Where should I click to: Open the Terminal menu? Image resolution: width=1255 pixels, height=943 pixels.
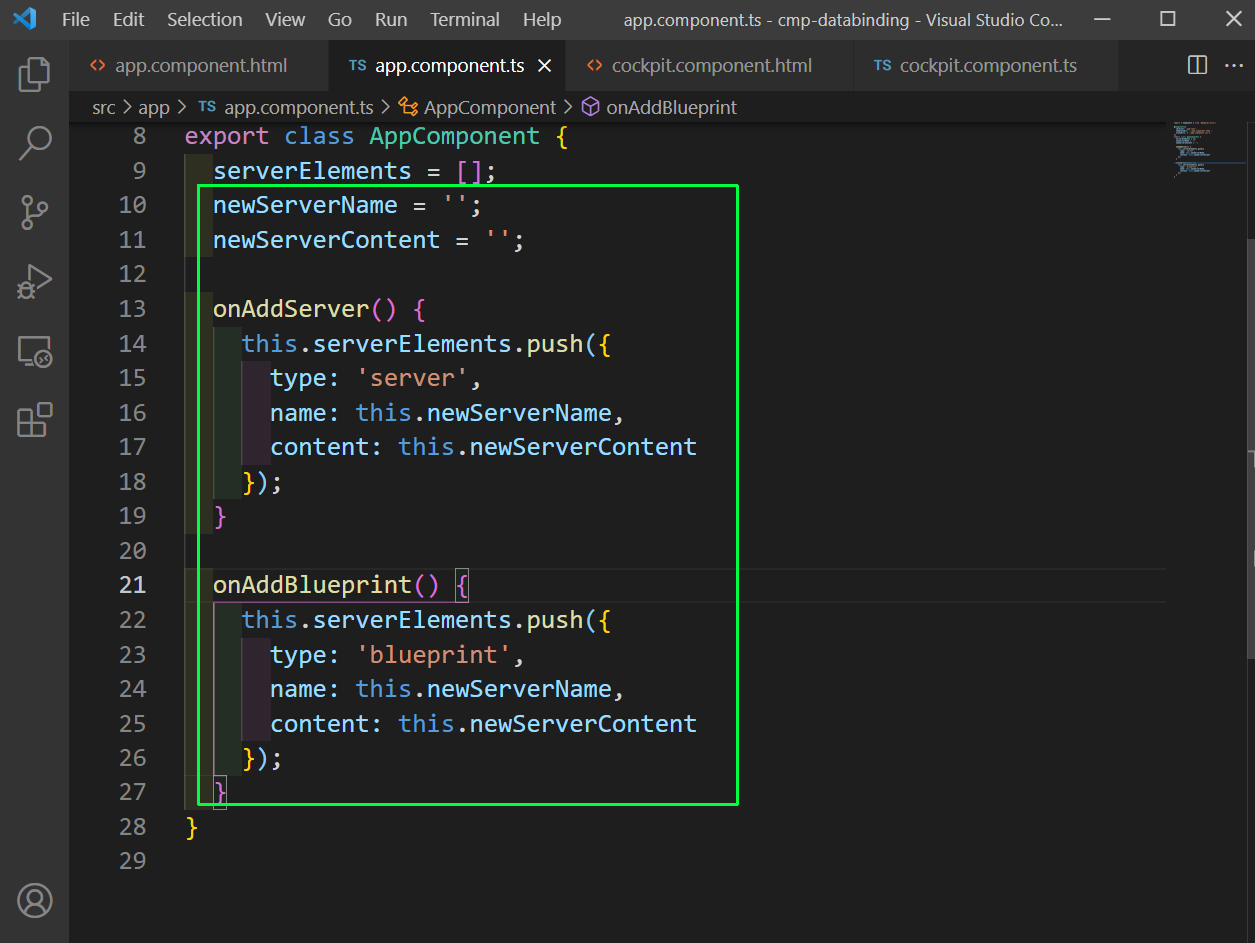[465, 19]
